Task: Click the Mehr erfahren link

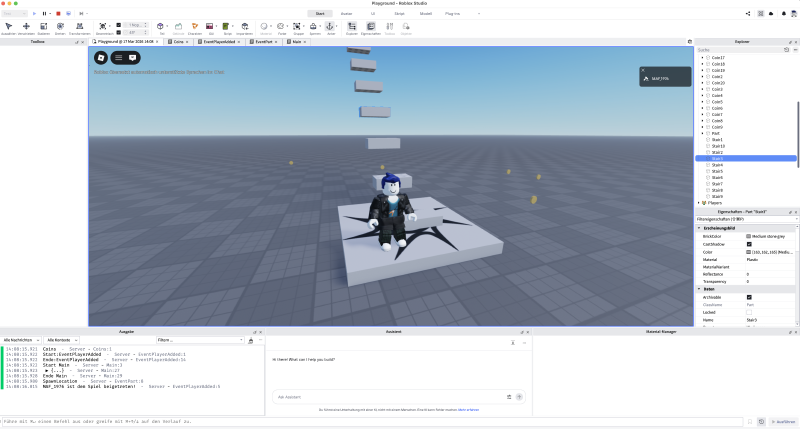Action: (468, 410)
